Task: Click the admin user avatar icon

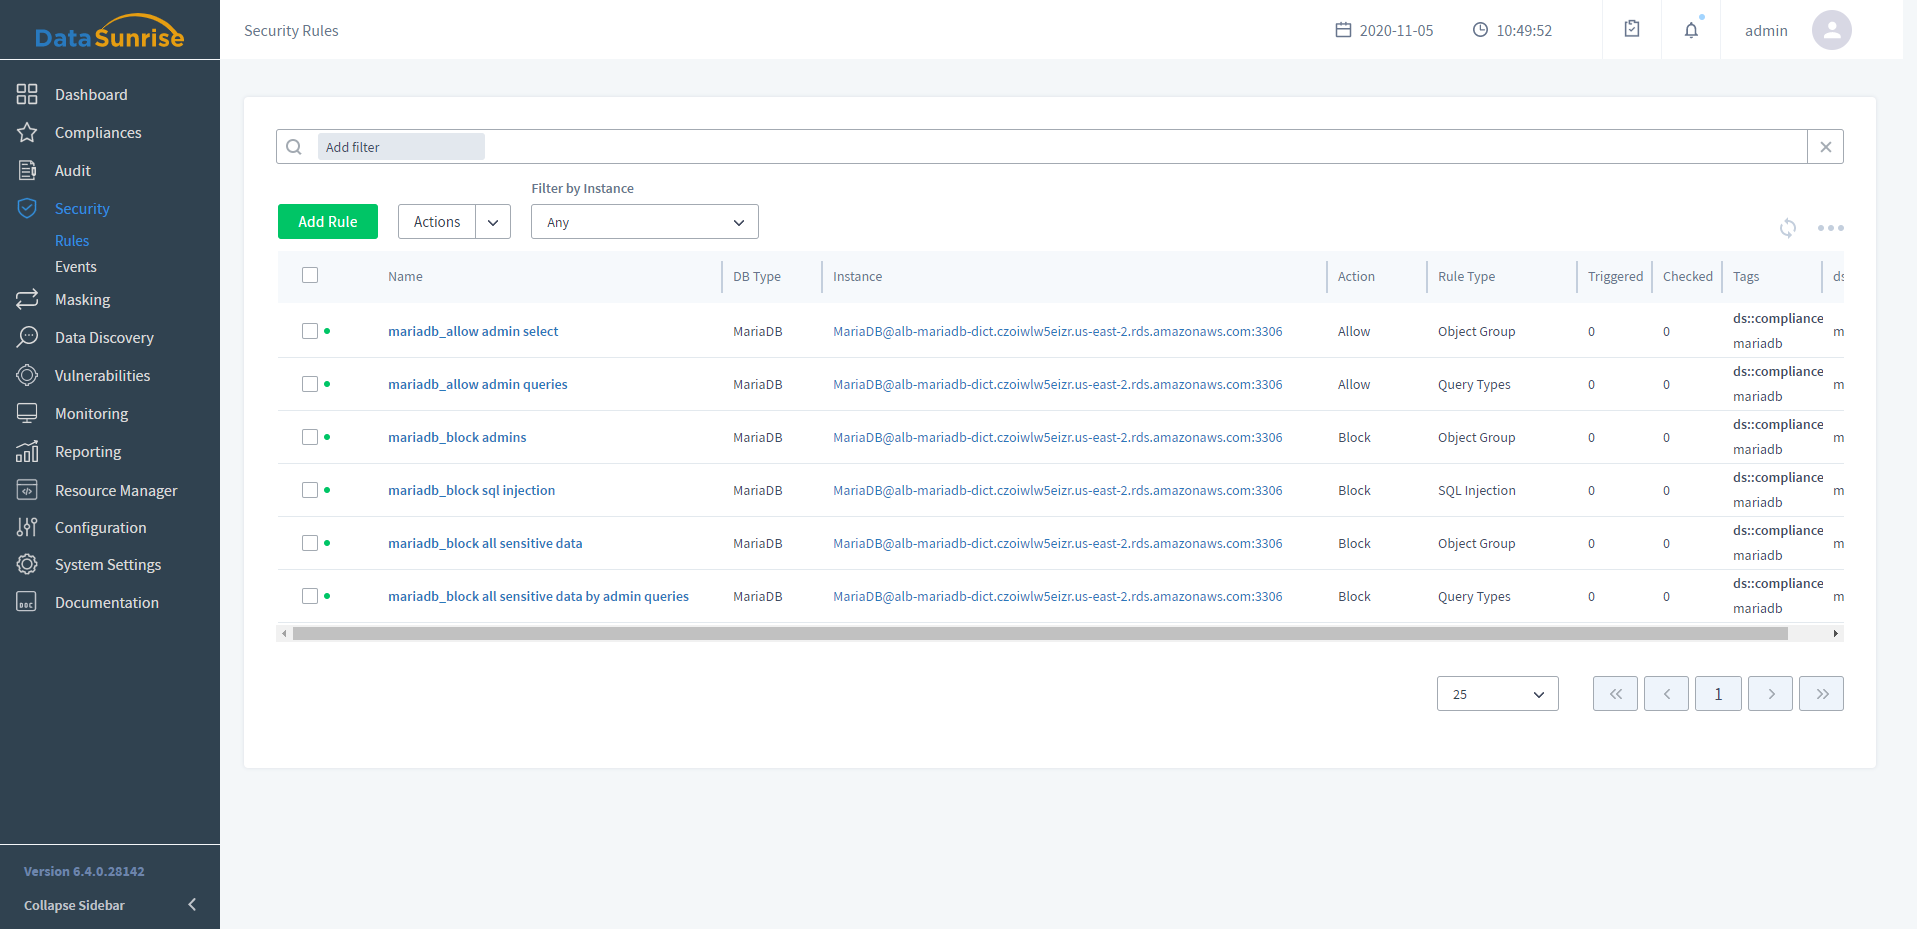Action: click(1831, 30)
